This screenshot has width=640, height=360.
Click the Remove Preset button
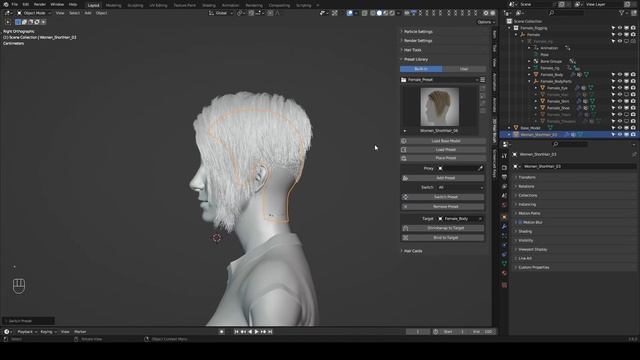coord(443,207)
